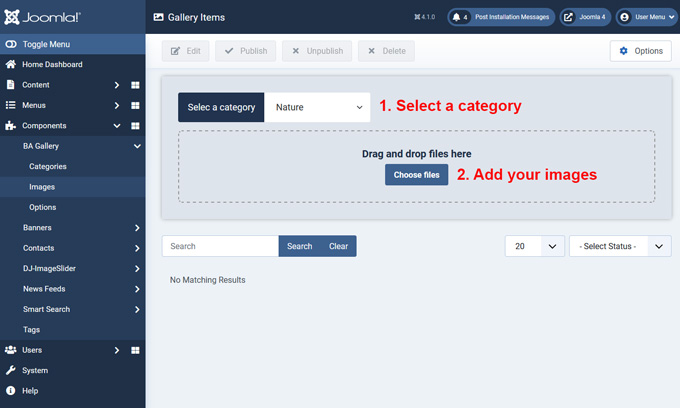This screenshot has height=408, width=680.
Task: Click the Menus list icon
Action: (x=11, y=105)
